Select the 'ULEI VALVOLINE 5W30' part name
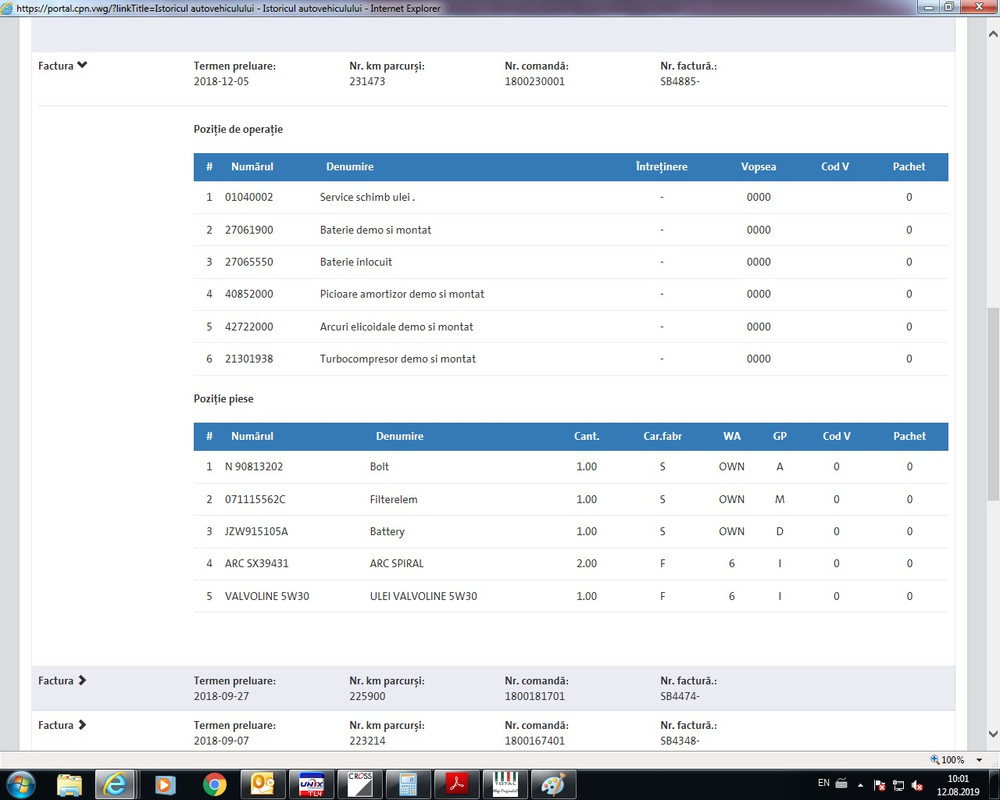This screenshot has width=1000, height=800. [423, 596]
